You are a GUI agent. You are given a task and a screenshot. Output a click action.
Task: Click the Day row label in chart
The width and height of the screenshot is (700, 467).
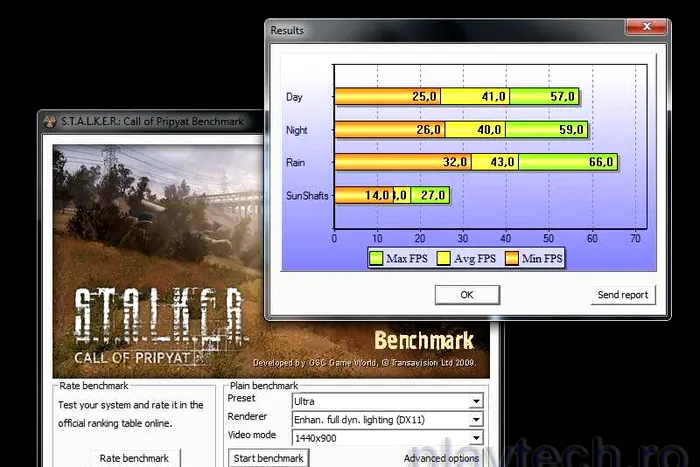click(x=294, y=97)
